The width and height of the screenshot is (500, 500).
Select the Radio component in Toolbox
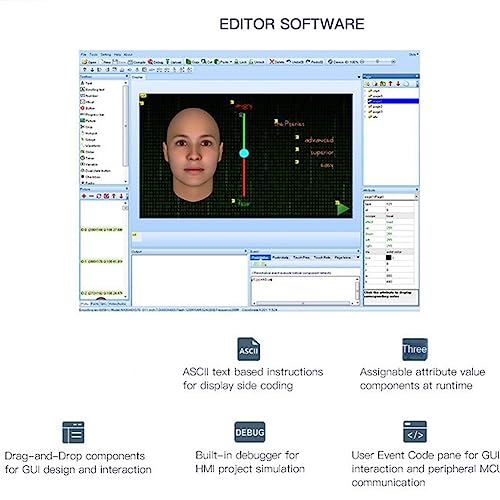[x=88, y=183]
